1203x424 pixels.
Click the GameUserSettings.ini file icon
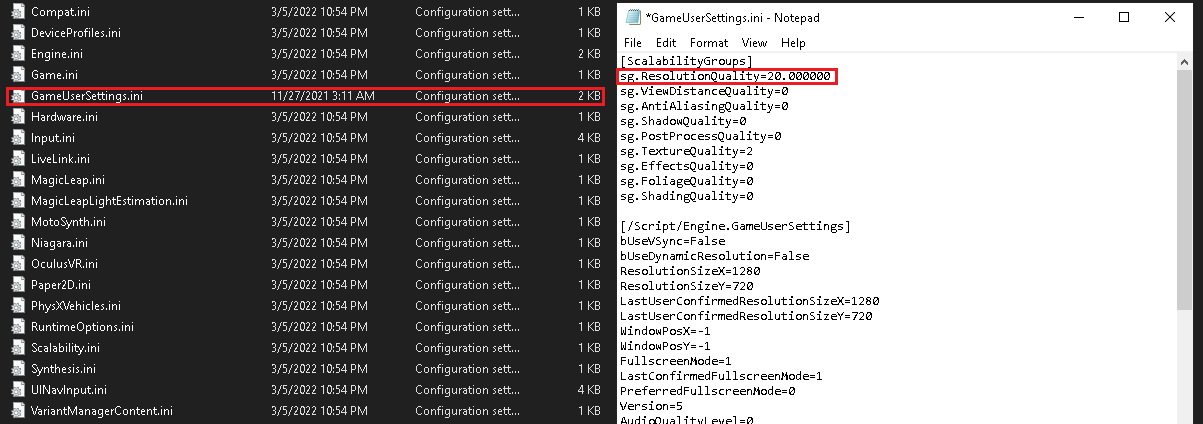coord(17,96)
